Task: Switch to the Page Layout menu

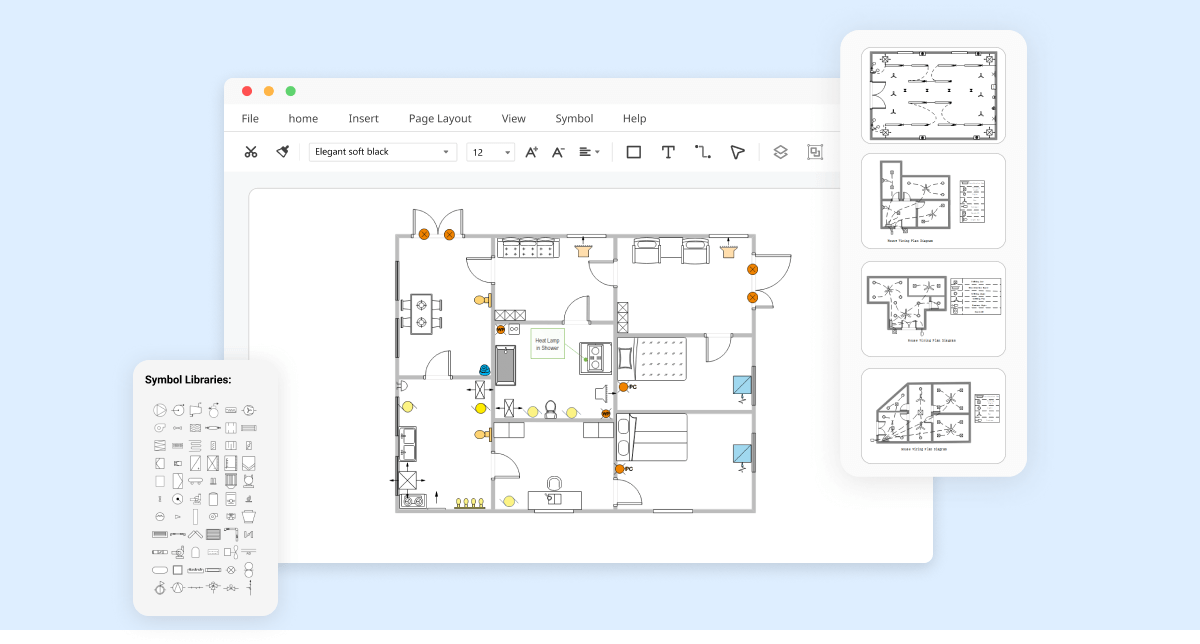Action: [x=440, y=118]
